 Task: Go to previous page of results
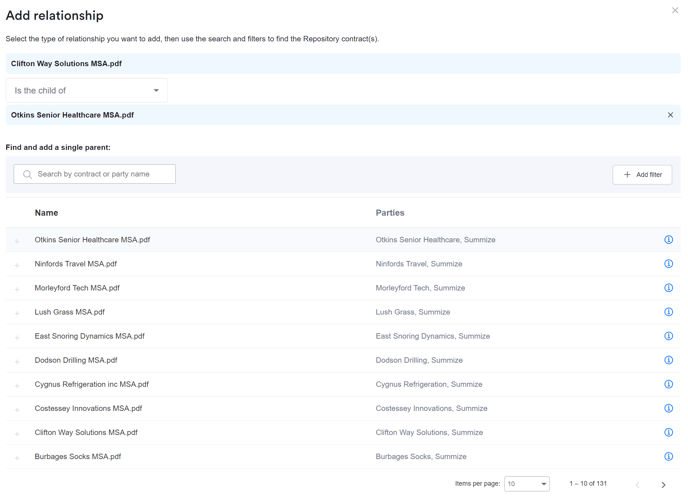click(637, 485)
